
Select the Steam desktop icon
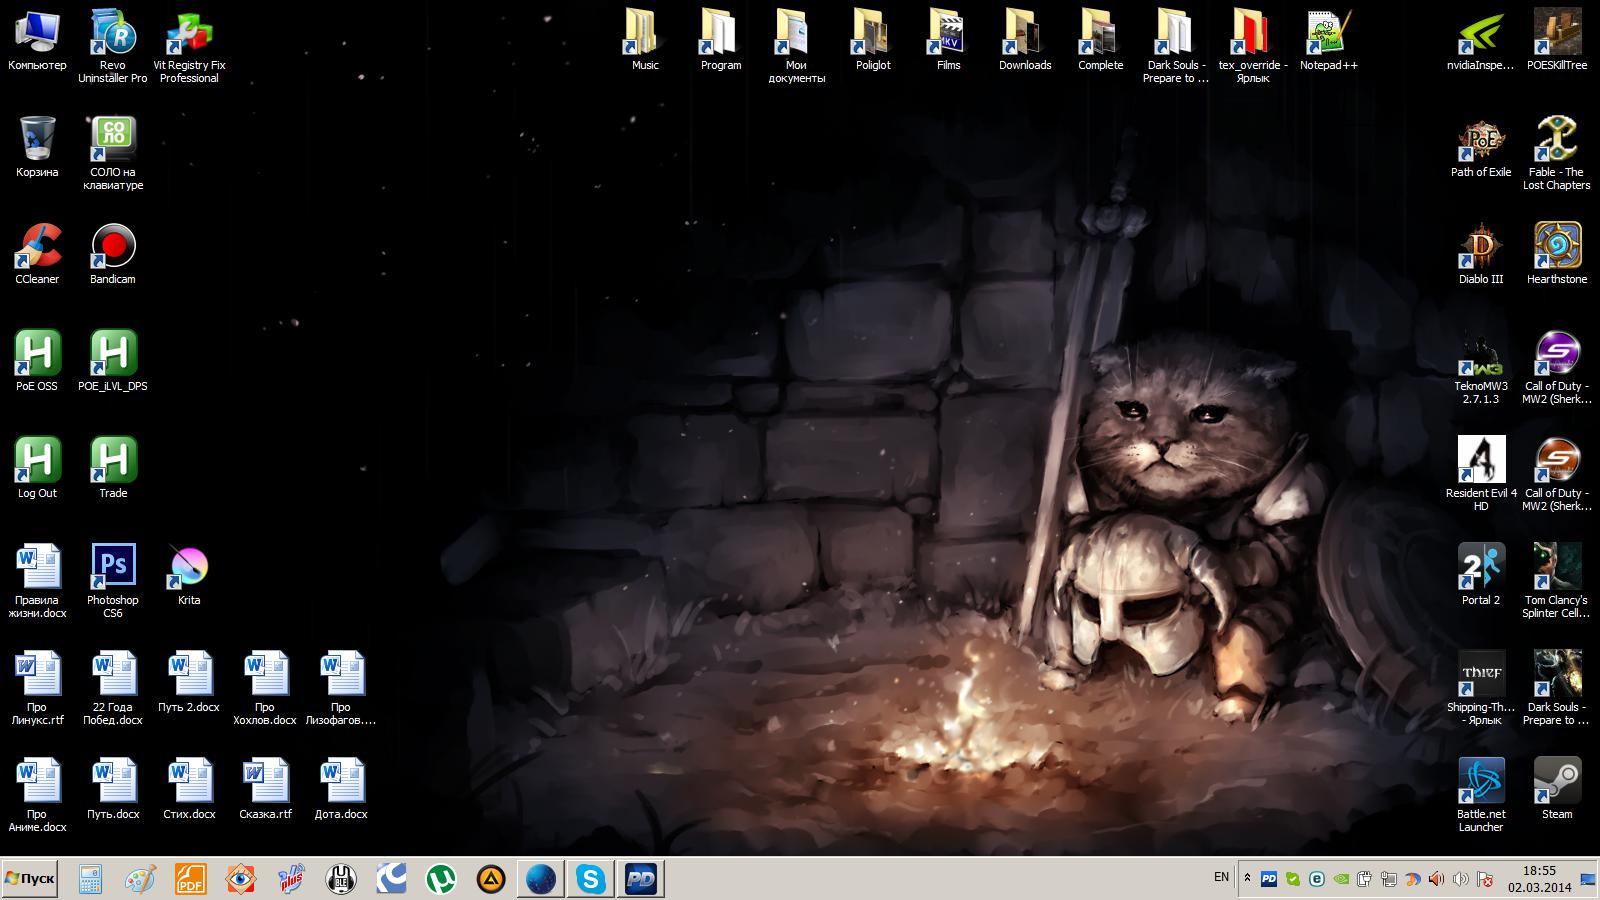[1557, 781]
